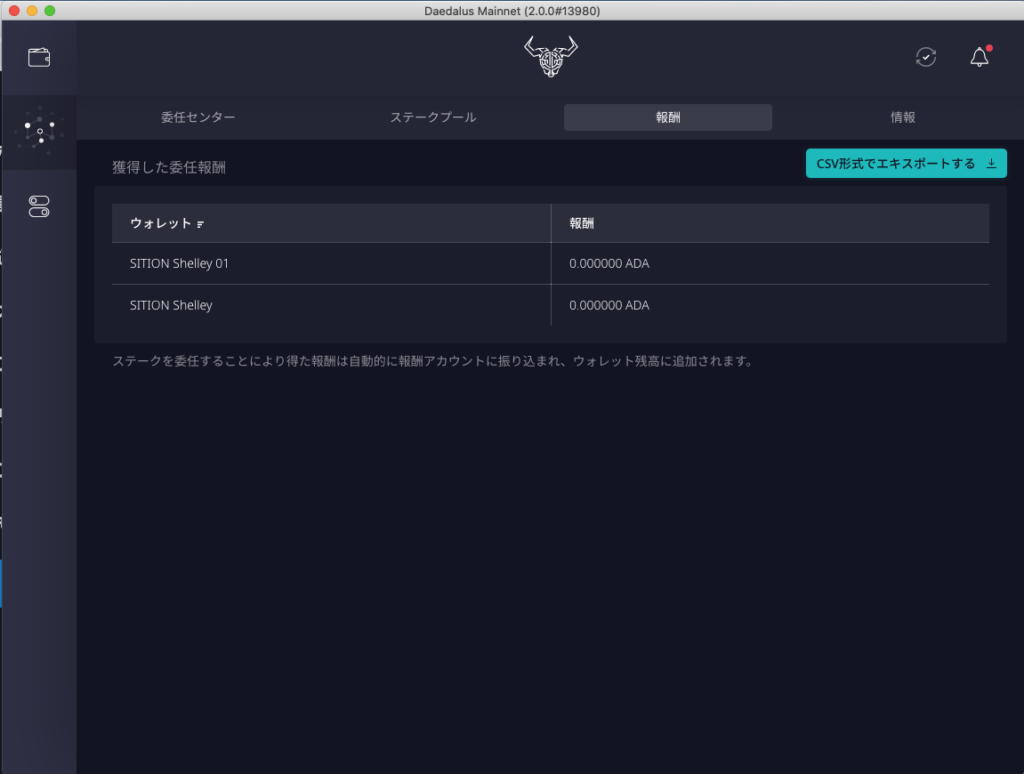
Task: Click the Daedalus bull logo
Action: click(x=551, y=58)
